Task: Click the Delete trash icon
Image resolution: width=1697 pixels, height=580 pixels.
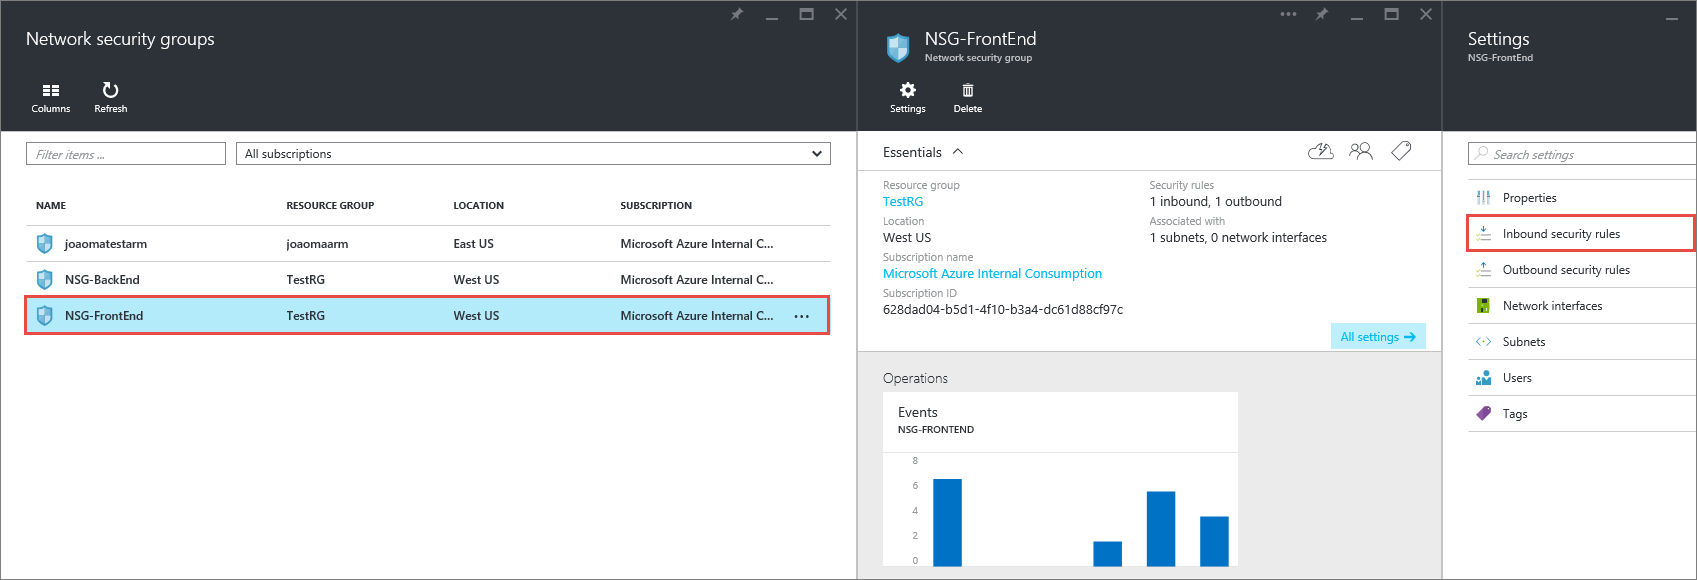Action: (968, 90)
